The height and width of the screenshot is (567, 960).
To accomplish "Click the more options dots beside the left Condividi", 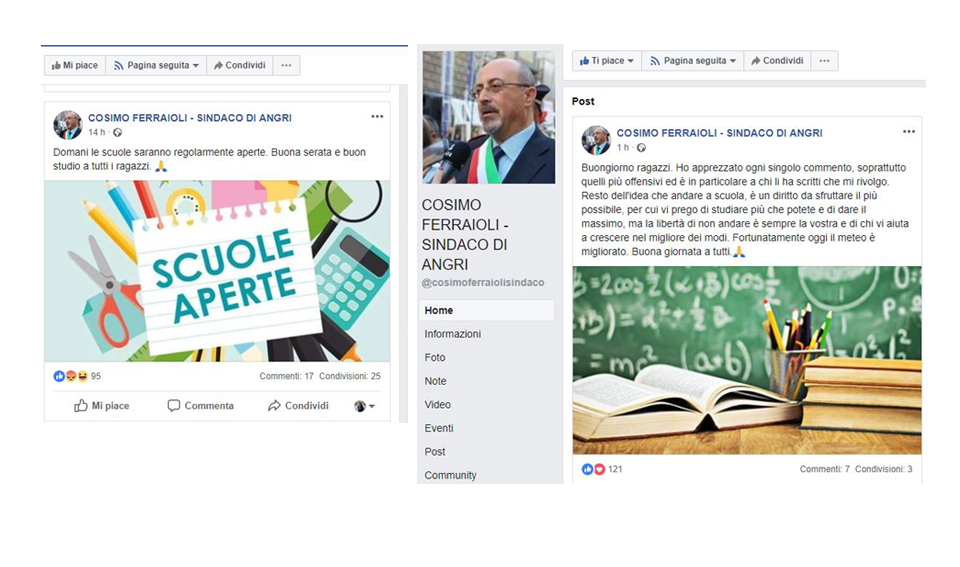I will click(286, 66).
